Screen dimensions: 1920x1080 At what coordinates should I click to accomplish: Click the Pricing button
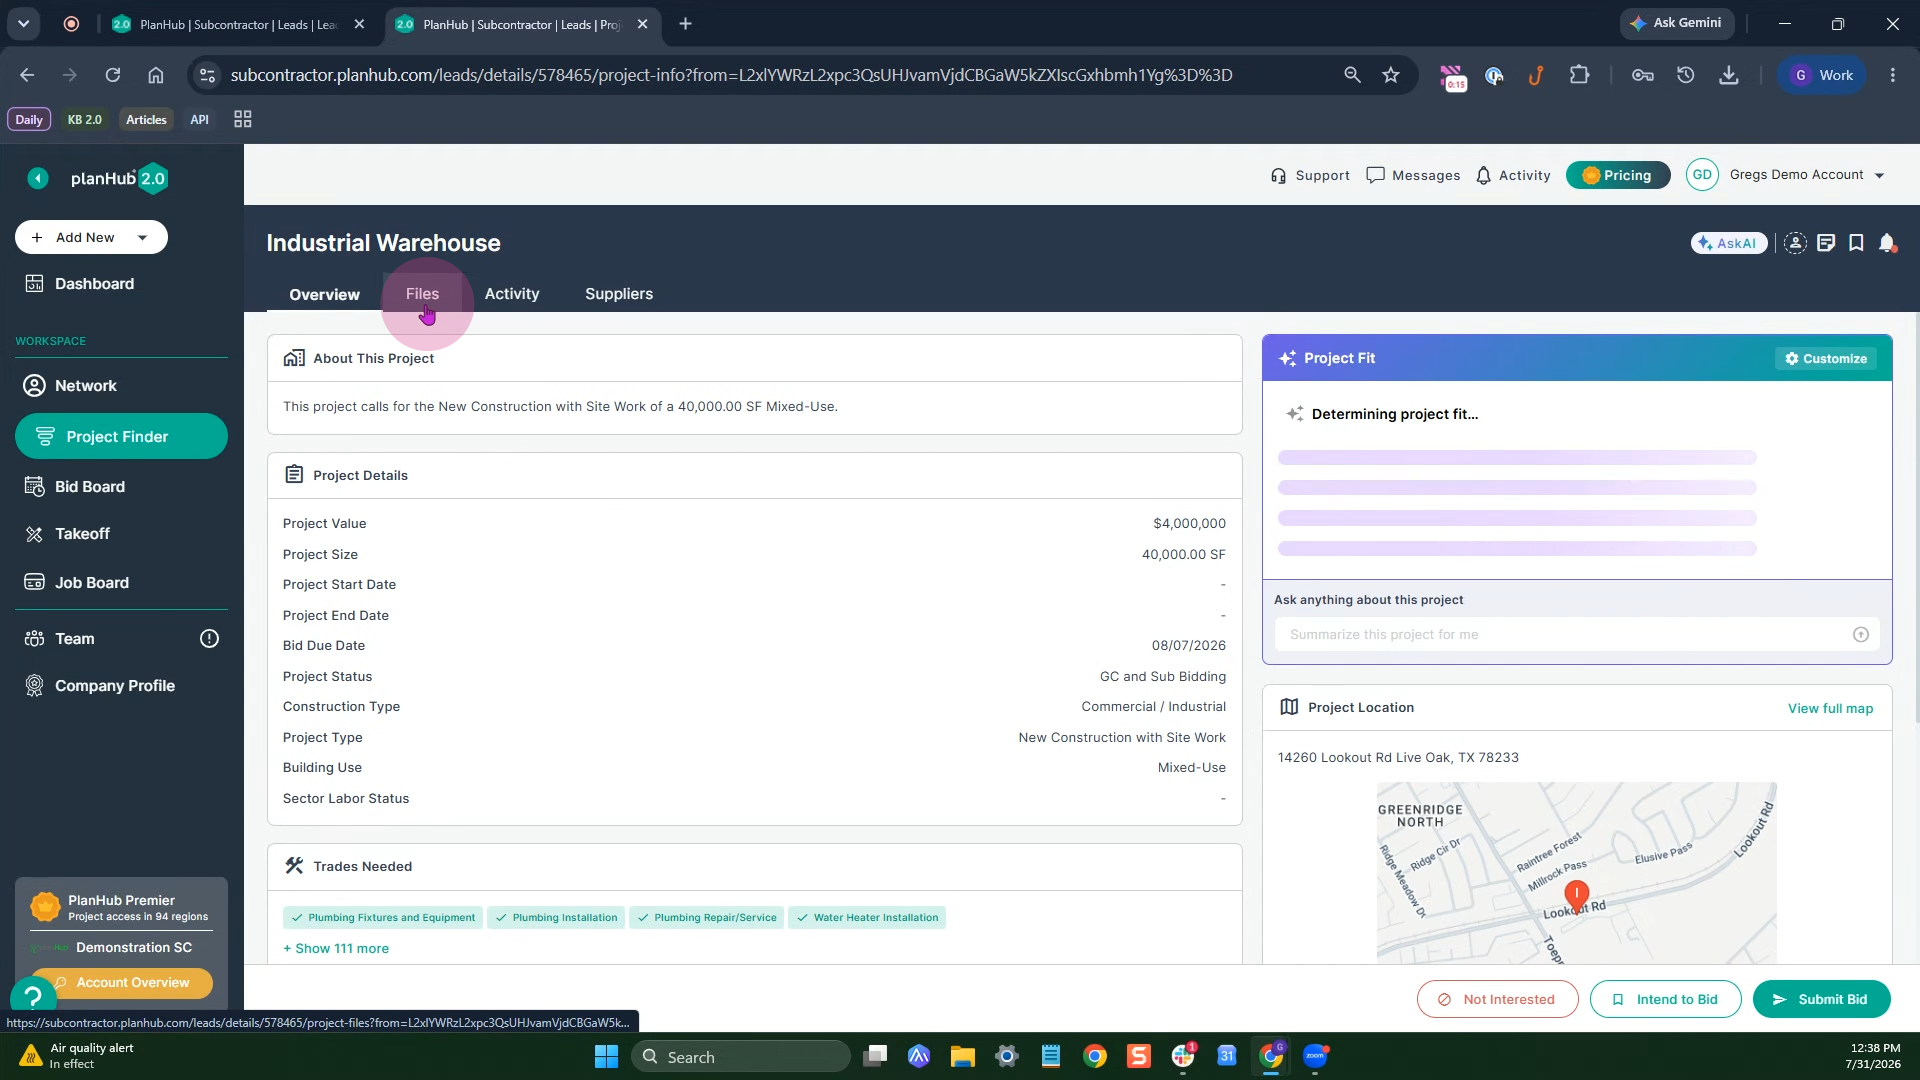click(1618, 176)
